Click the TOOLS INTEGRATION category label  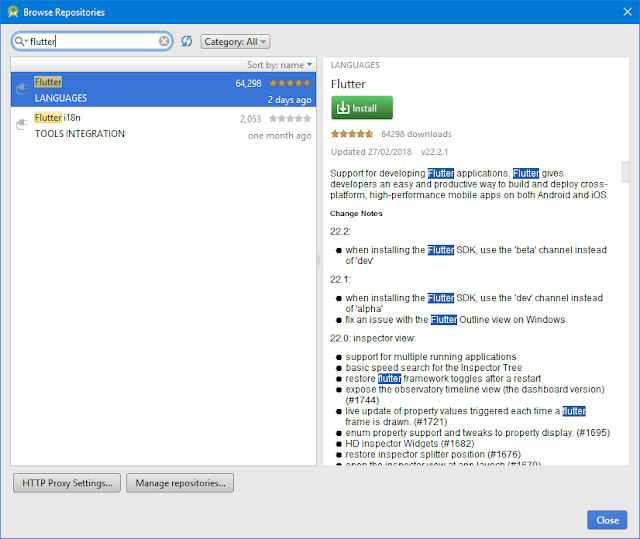[x=80, y=134]
